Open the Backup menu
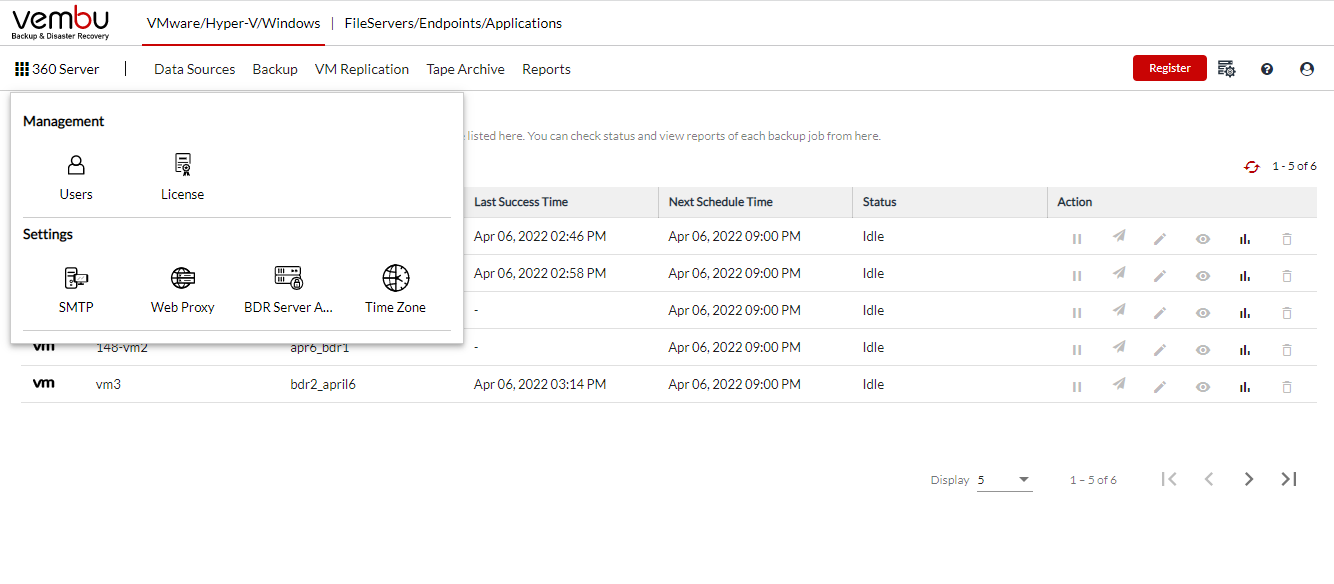1334x584 pixels. click(x=275, y=69)
